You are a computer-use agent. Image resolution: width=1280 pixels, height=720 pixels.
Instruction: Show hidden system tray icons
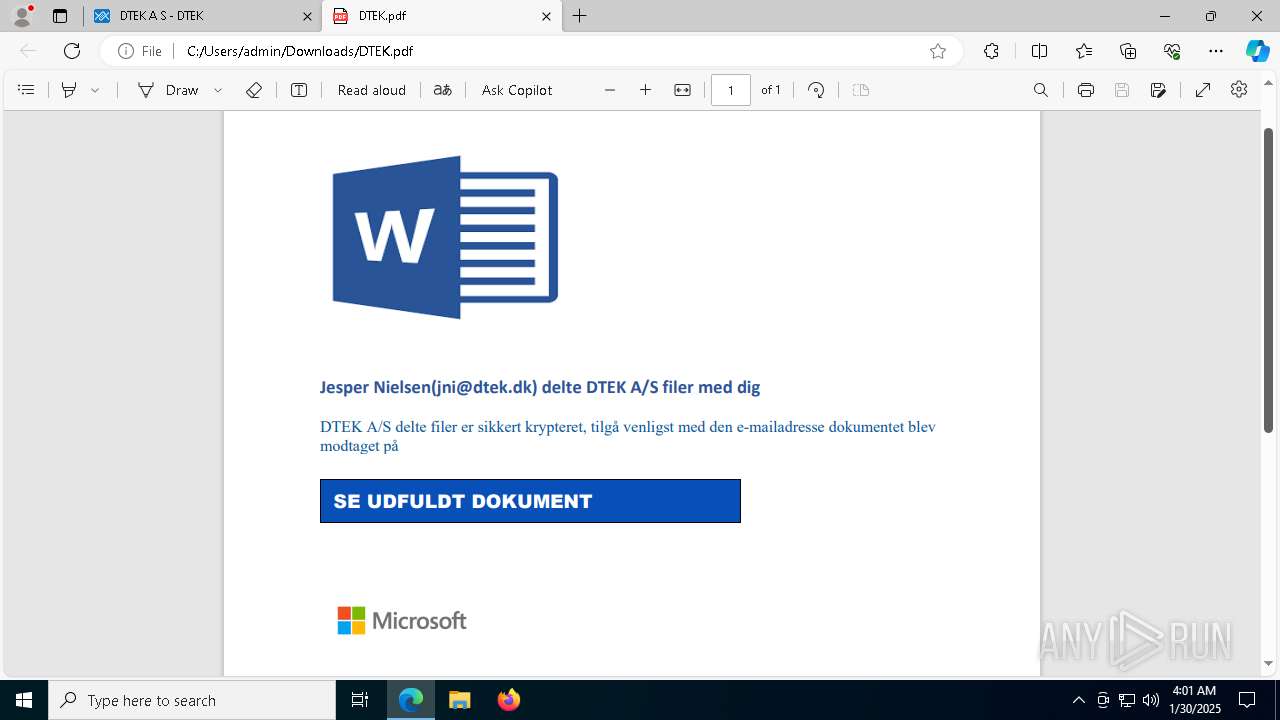1079,700
